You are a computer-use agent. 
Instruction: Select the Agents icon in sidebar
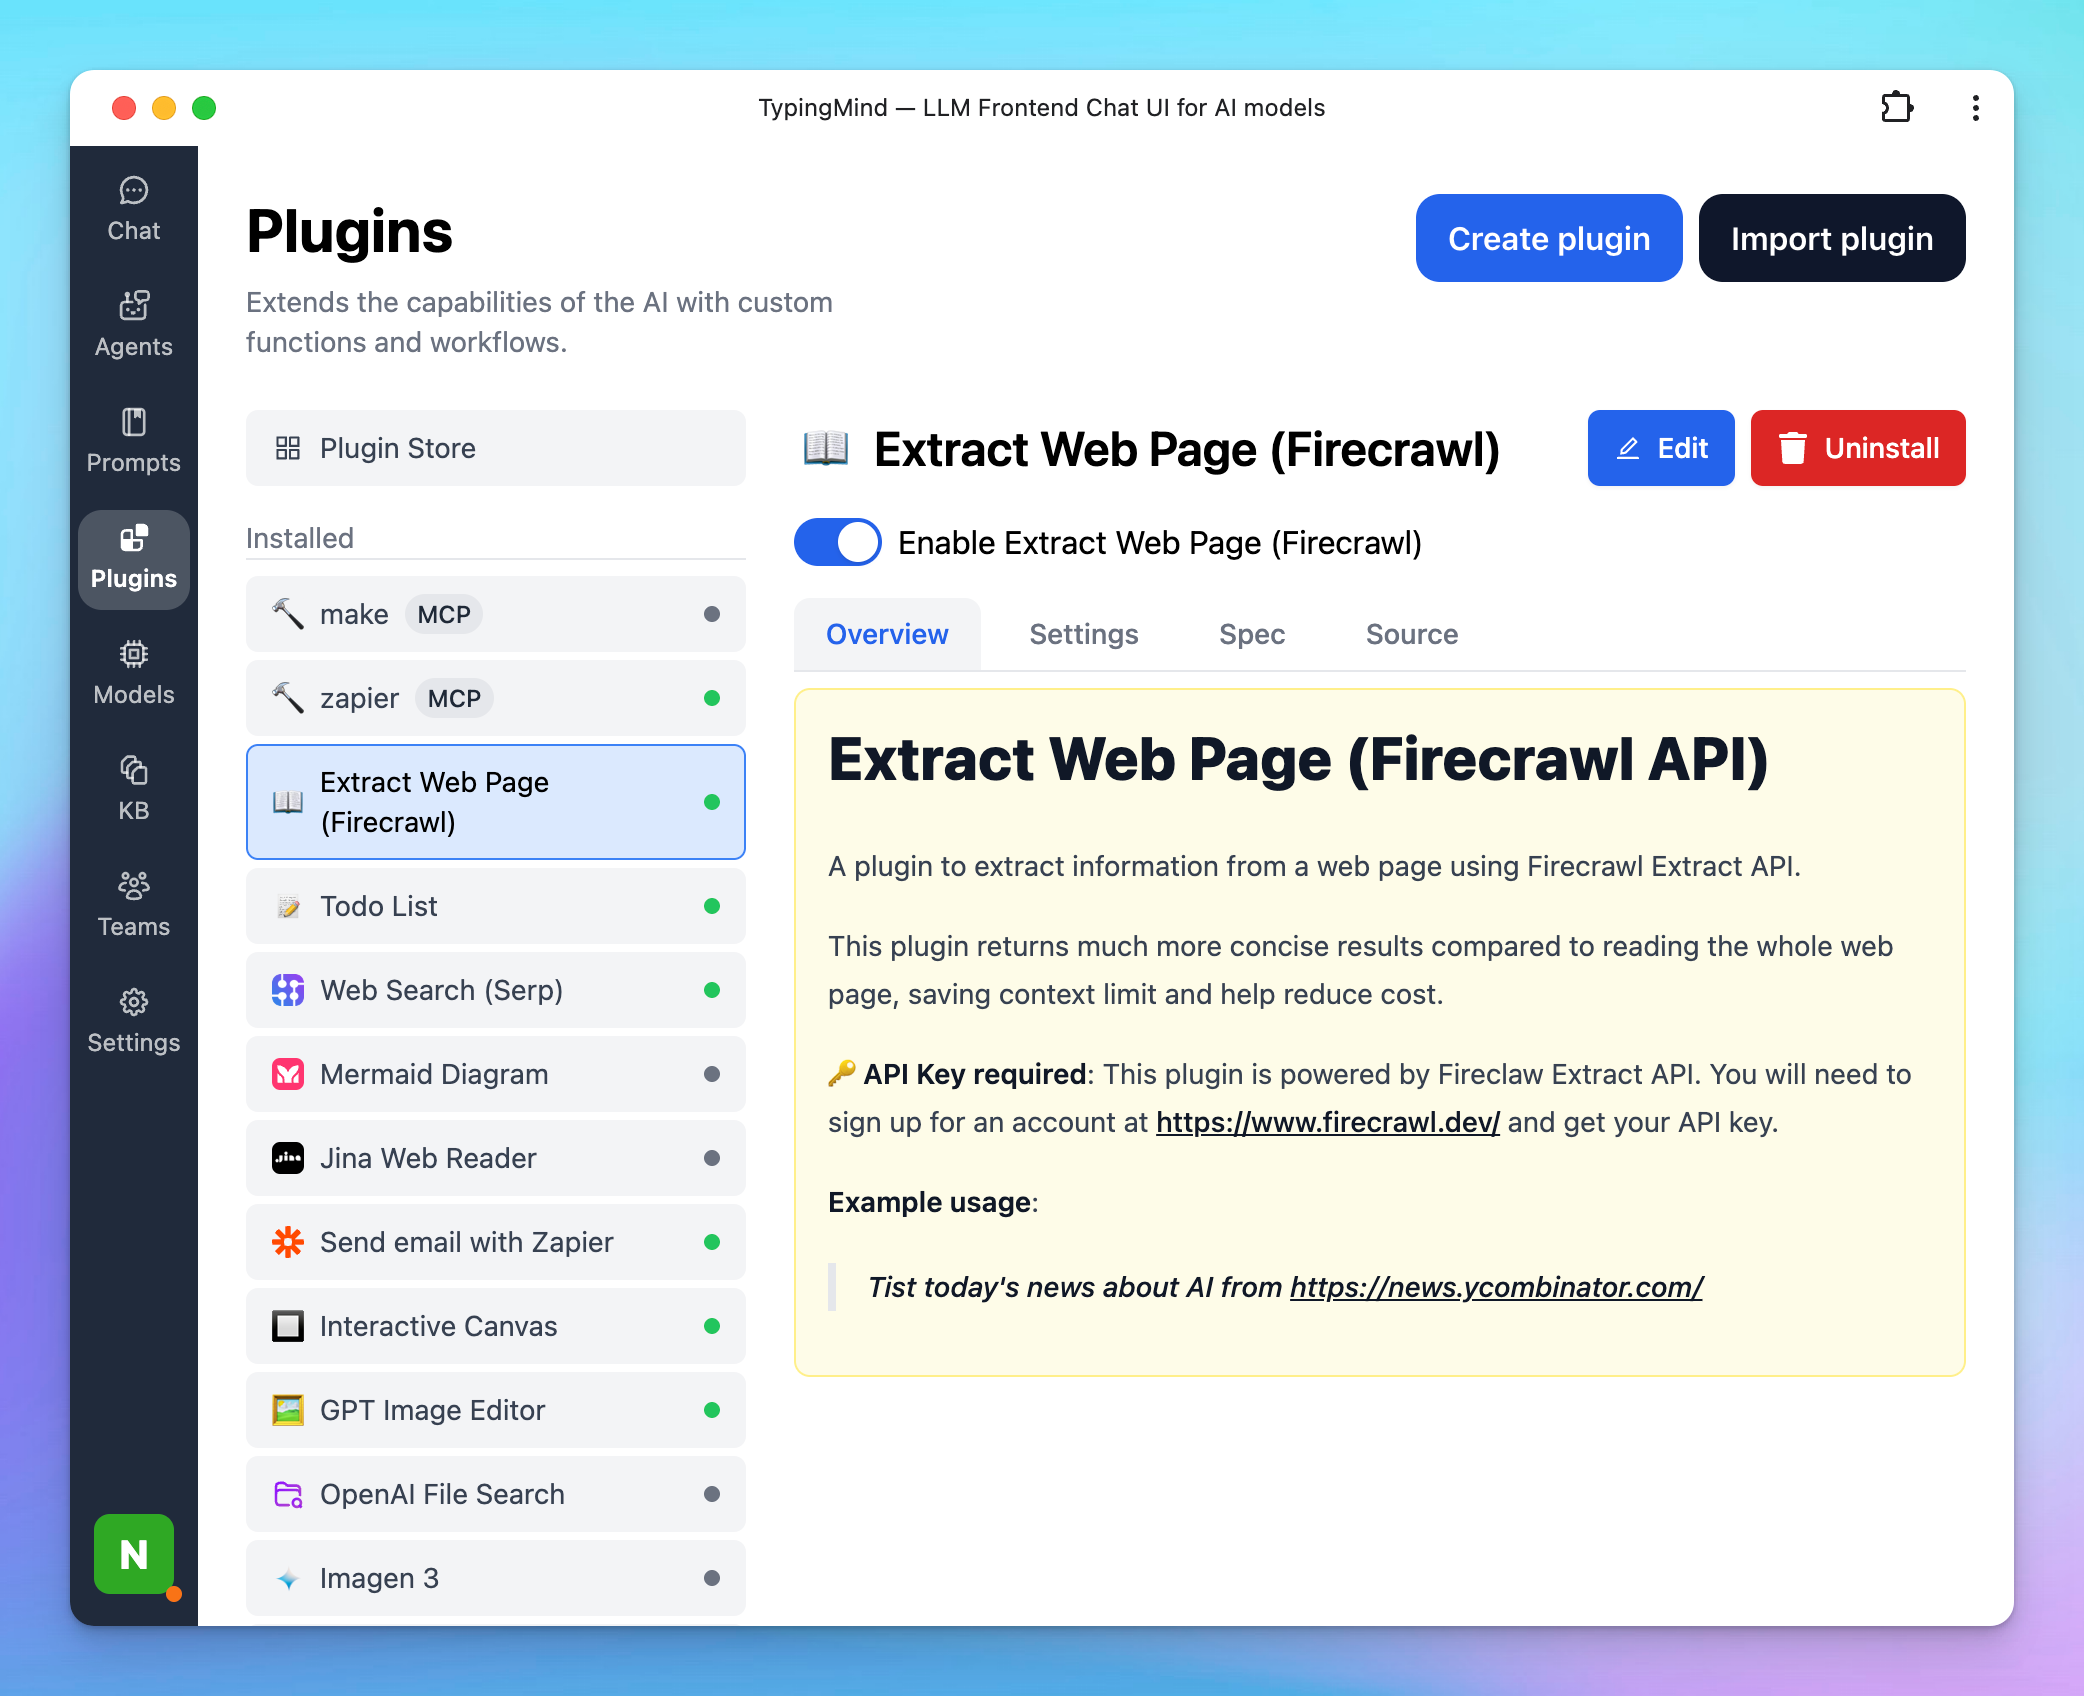point(133,323)
